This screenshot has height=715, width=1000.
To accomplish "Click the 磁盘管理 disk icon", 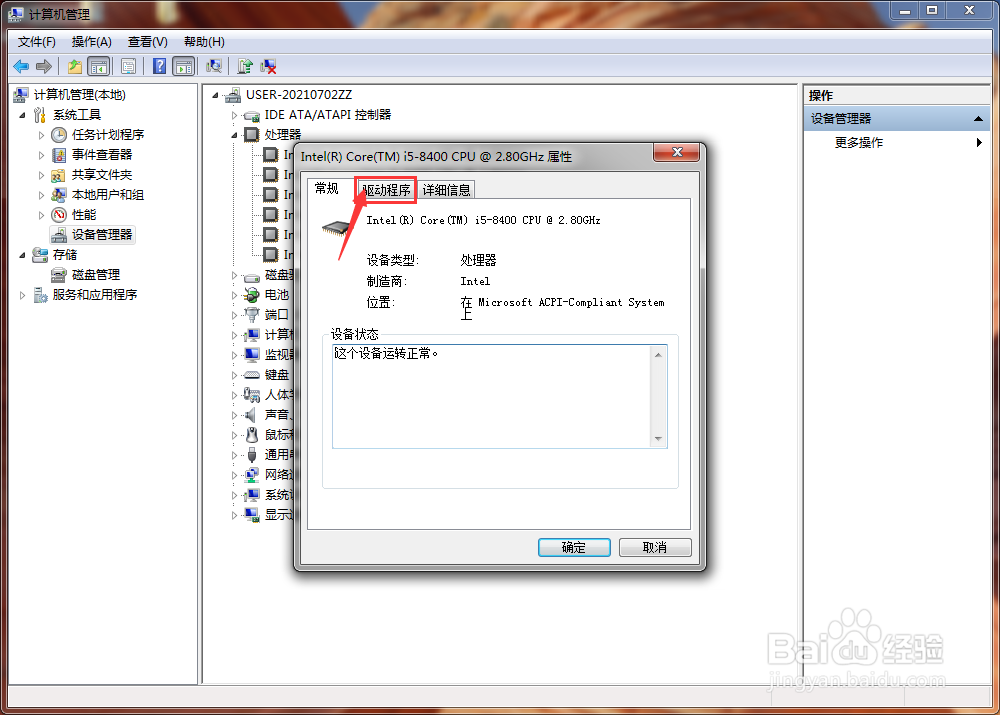I will (59, 275).
